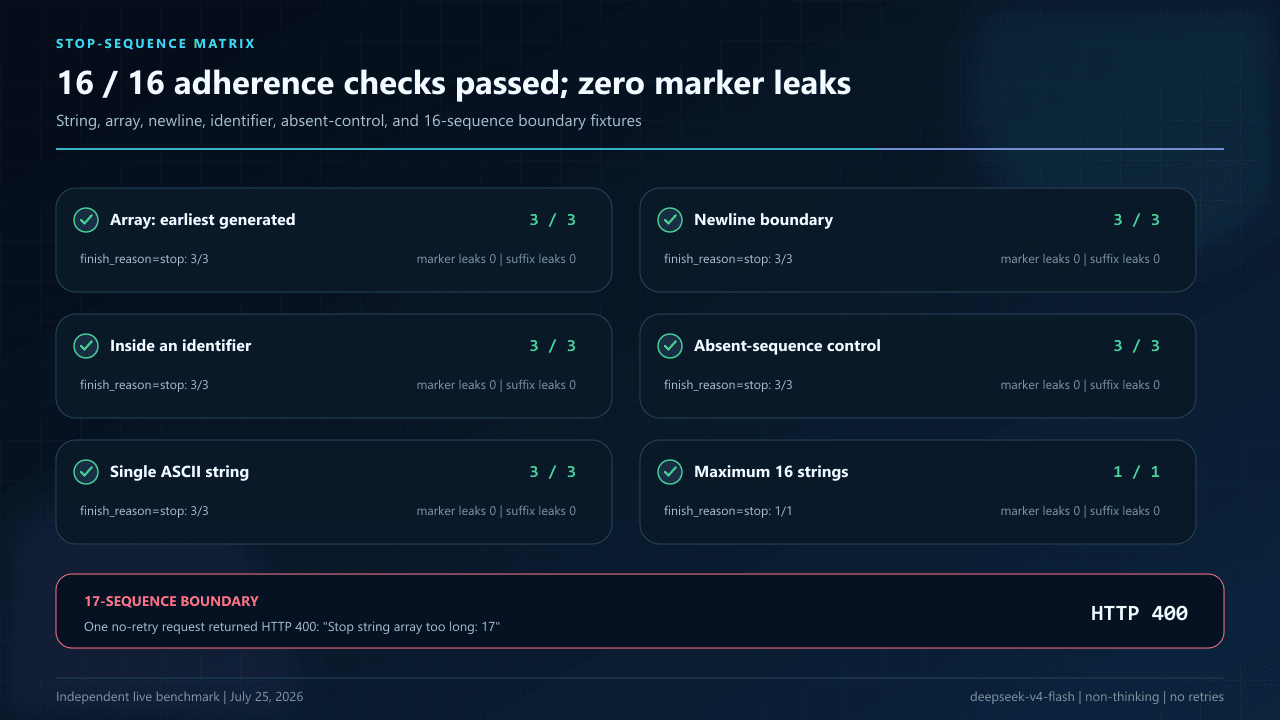Click the 'deepseek-v4-flash | non-thinking | no retries' footer

coord(1097,697)
